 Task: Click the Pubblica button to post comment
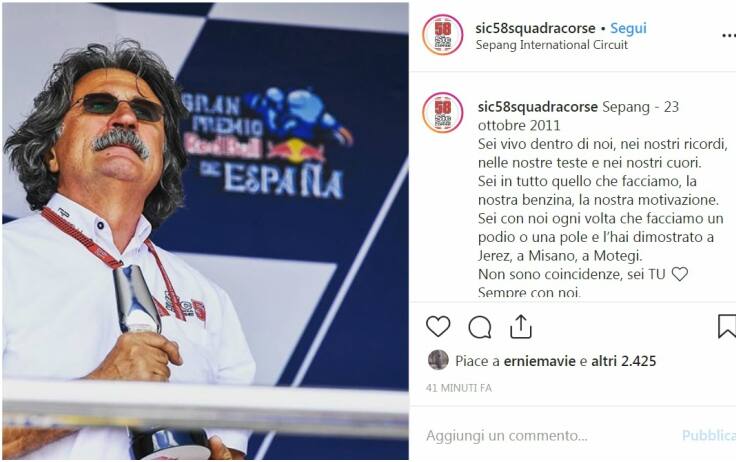coord(709,436)
